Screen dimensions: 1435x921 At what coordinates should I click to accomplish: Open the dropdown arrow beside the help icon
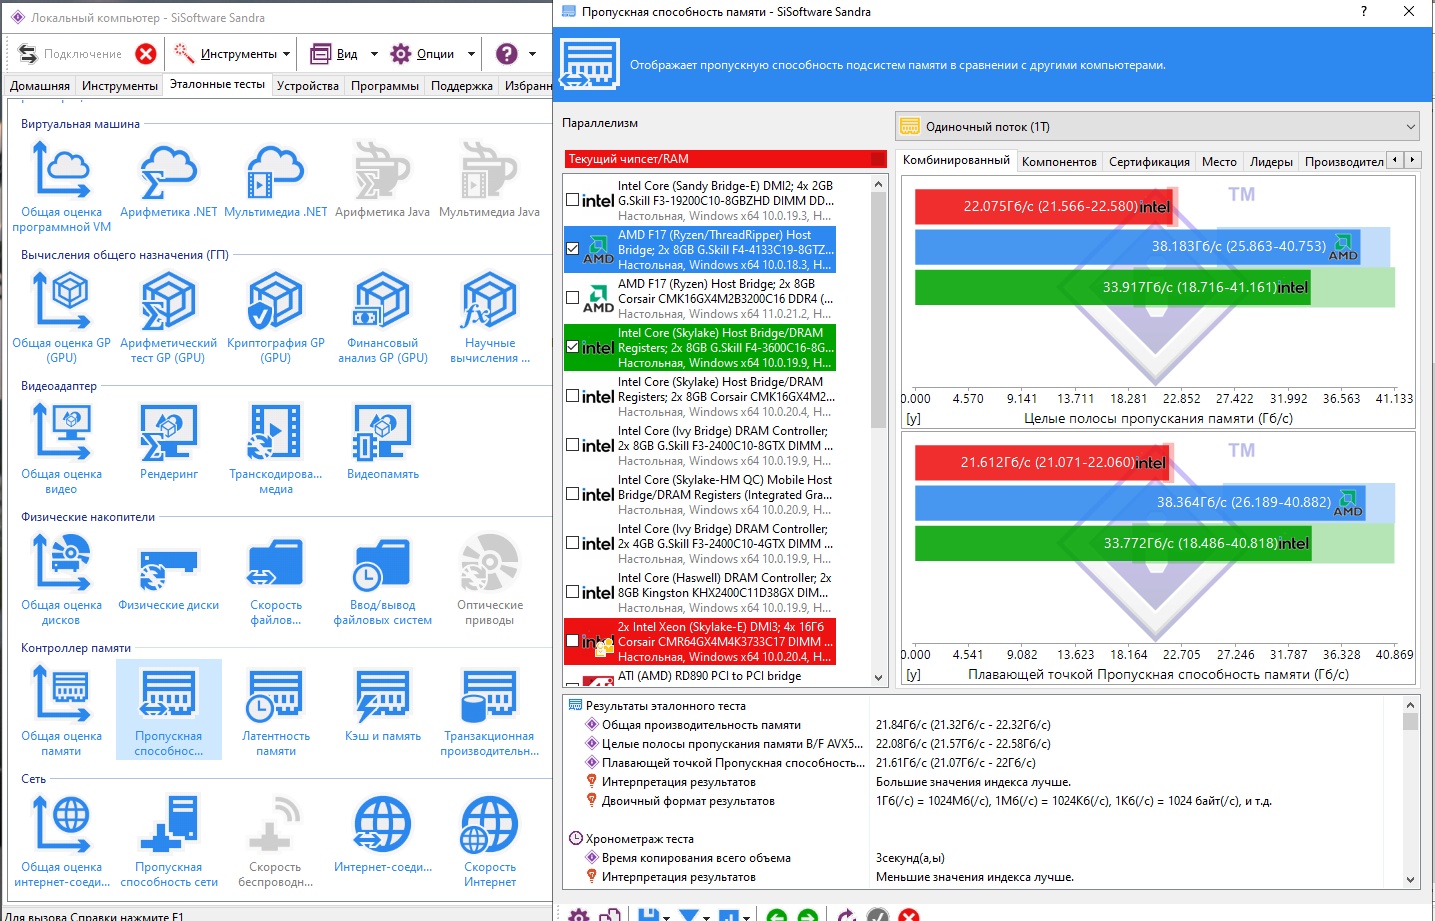point(532,54)
